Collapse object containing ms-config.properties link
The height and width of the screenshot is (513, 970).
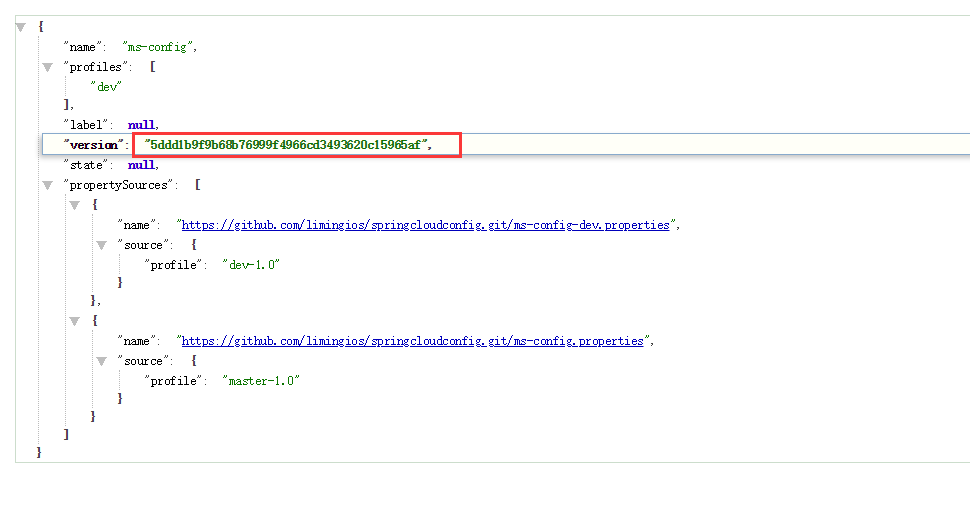75,321
